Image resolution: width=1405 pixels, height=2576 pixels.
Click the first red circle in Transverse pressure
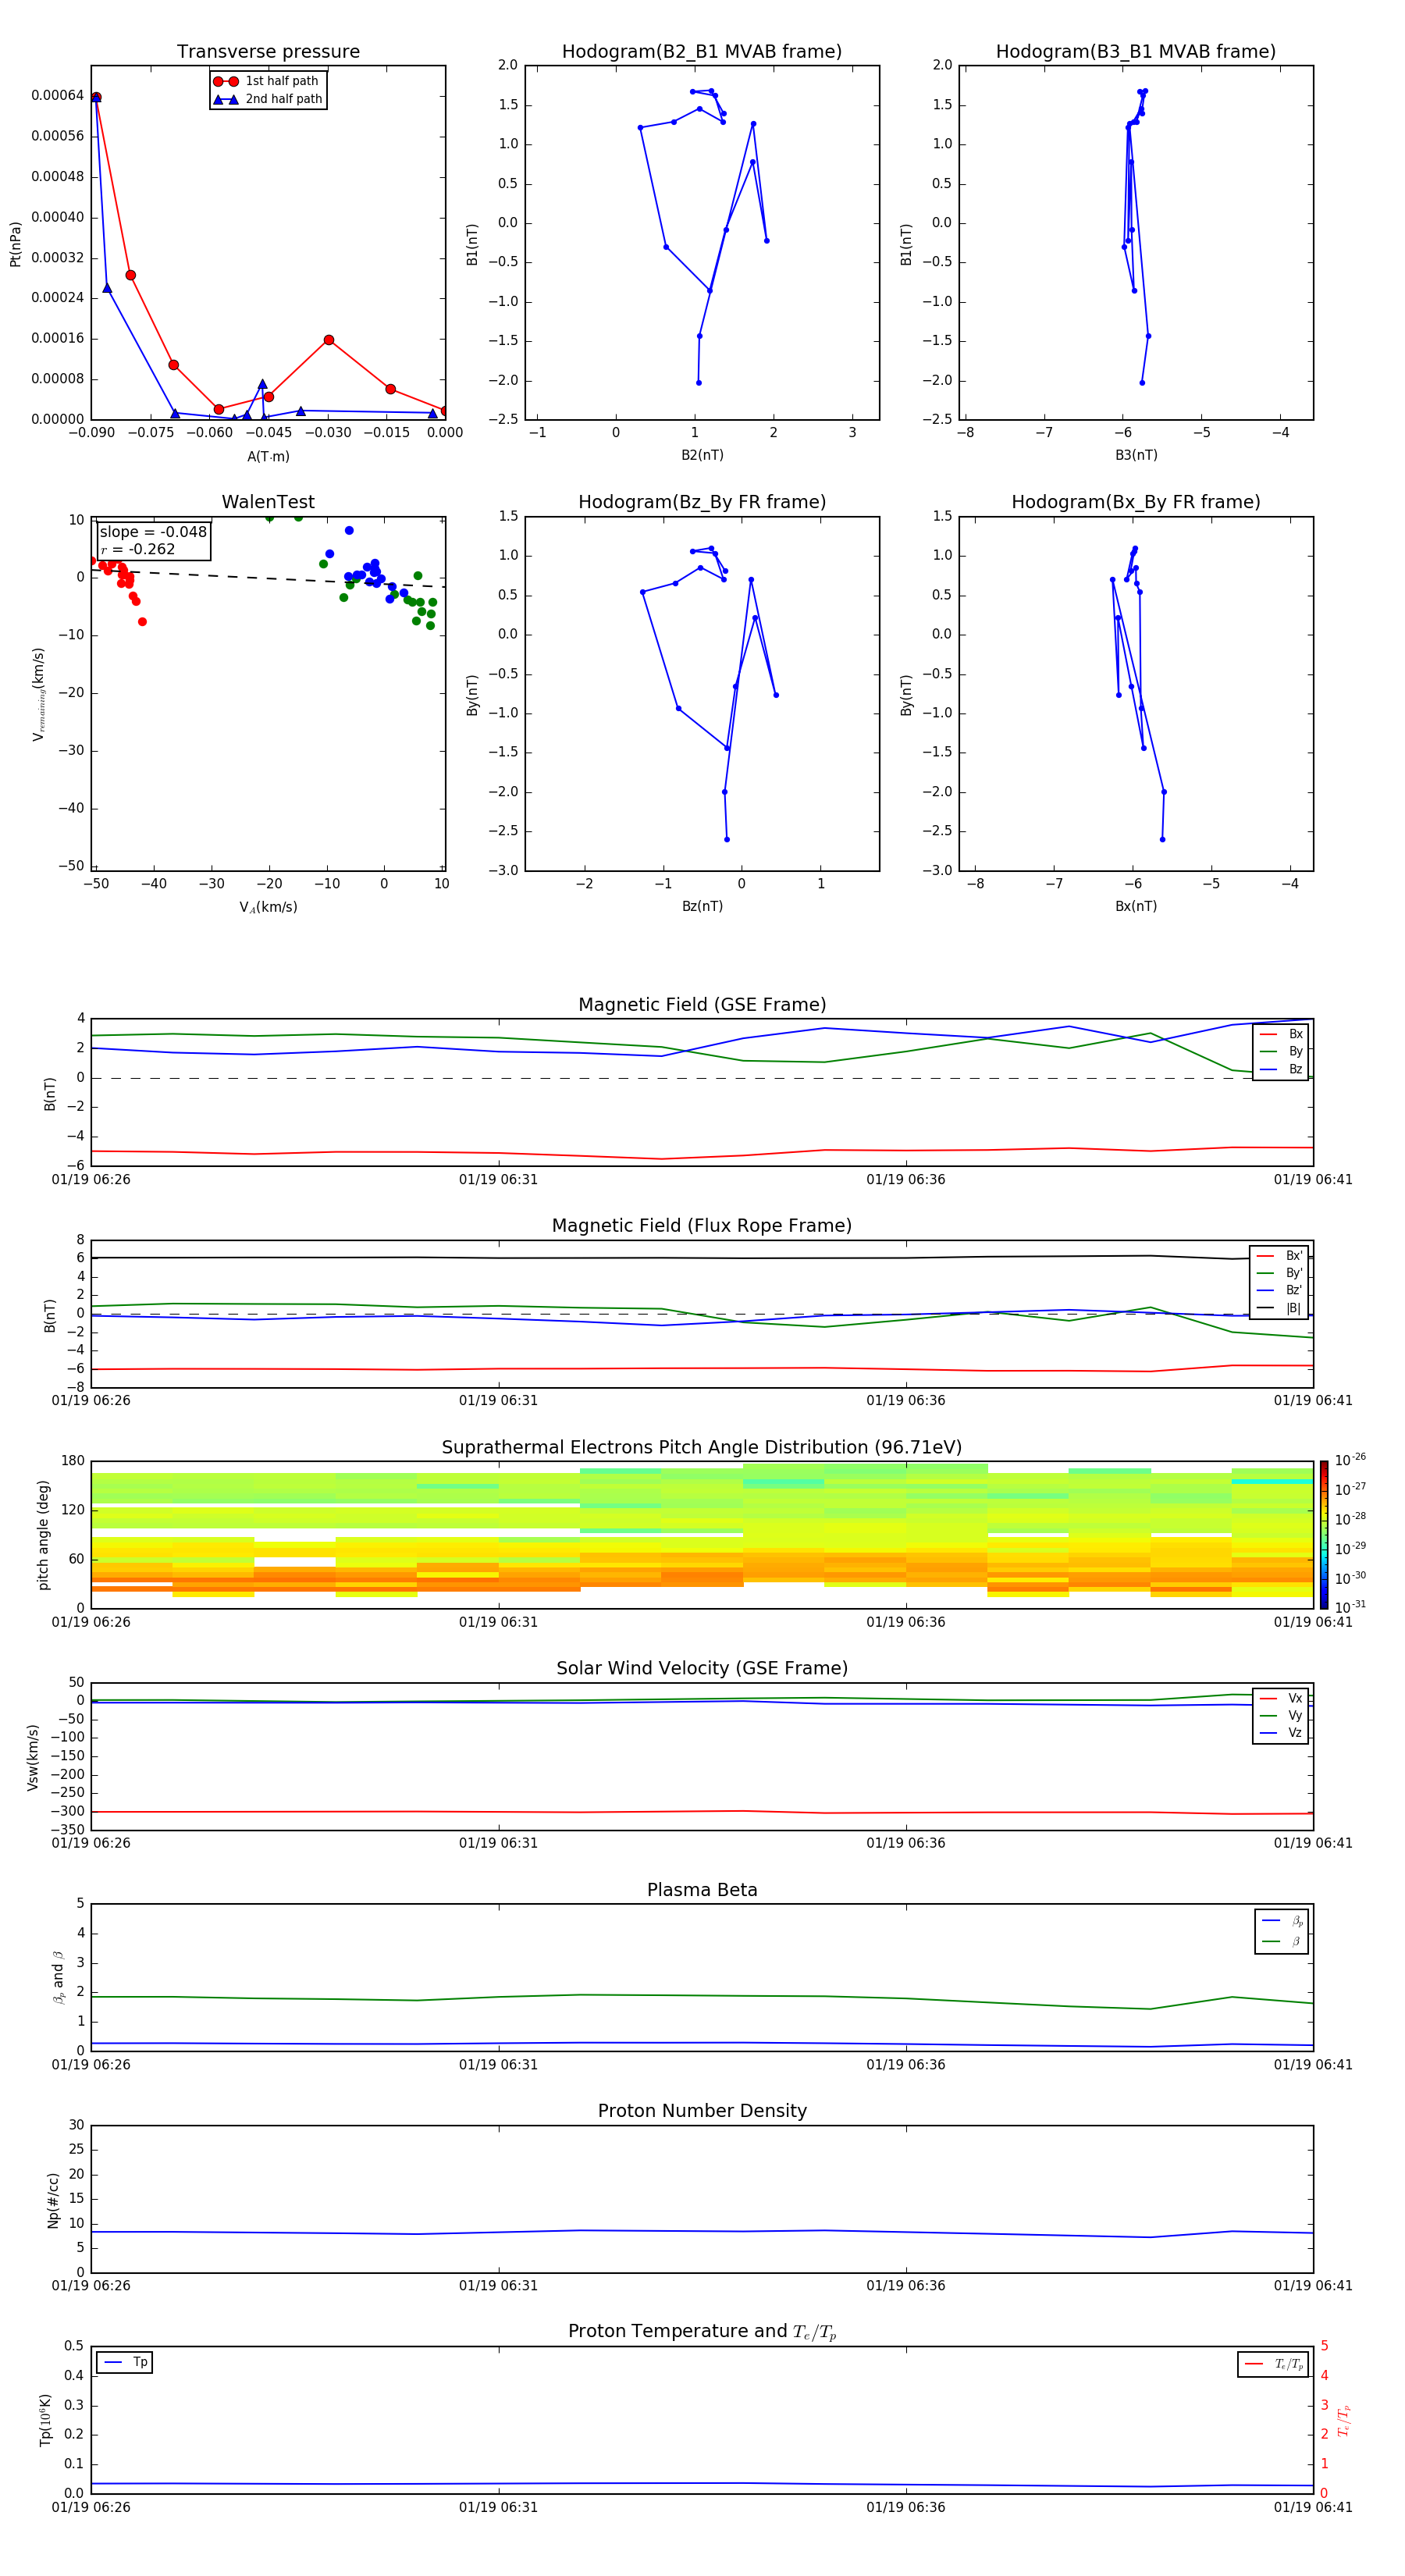point(96,97)
